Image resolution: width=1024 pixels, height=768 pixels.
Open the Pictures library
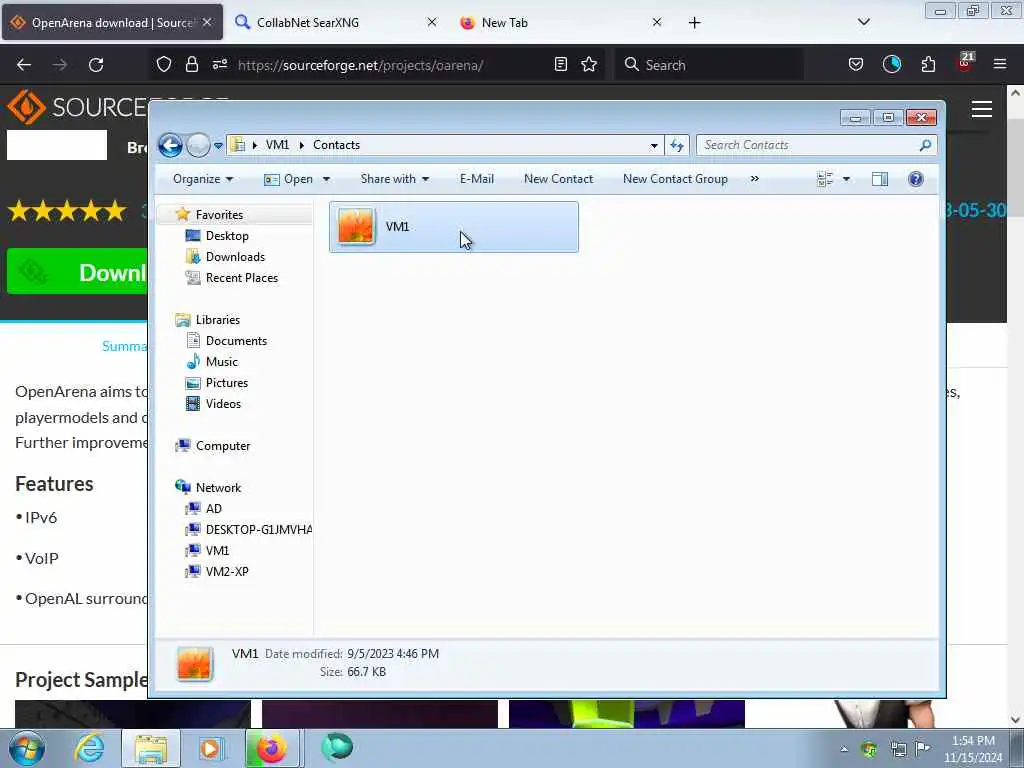pos(227,383)
